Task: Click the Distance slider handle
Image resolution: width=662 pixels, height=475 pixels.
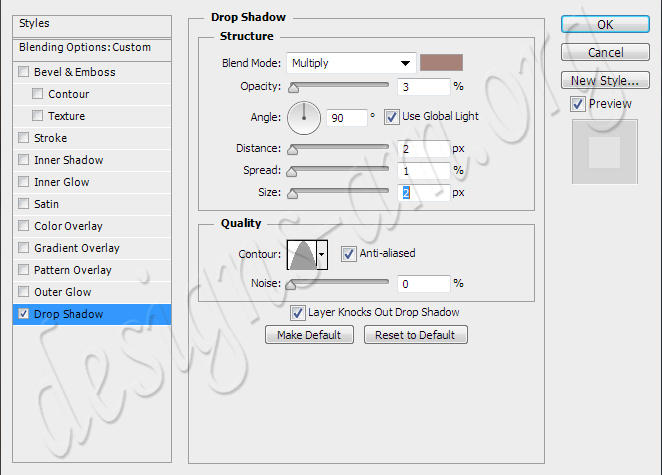Action: tap(292, 149)
